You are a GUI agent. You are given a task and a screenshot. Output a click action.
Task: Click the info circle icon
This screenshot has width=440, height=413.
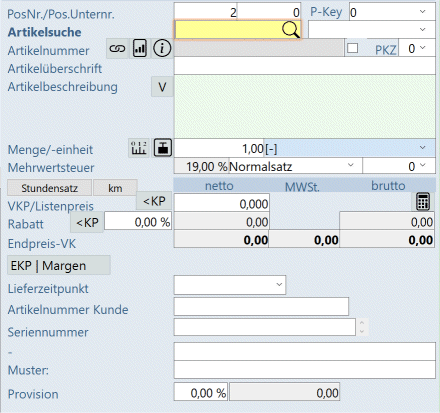tap(162, 49)
